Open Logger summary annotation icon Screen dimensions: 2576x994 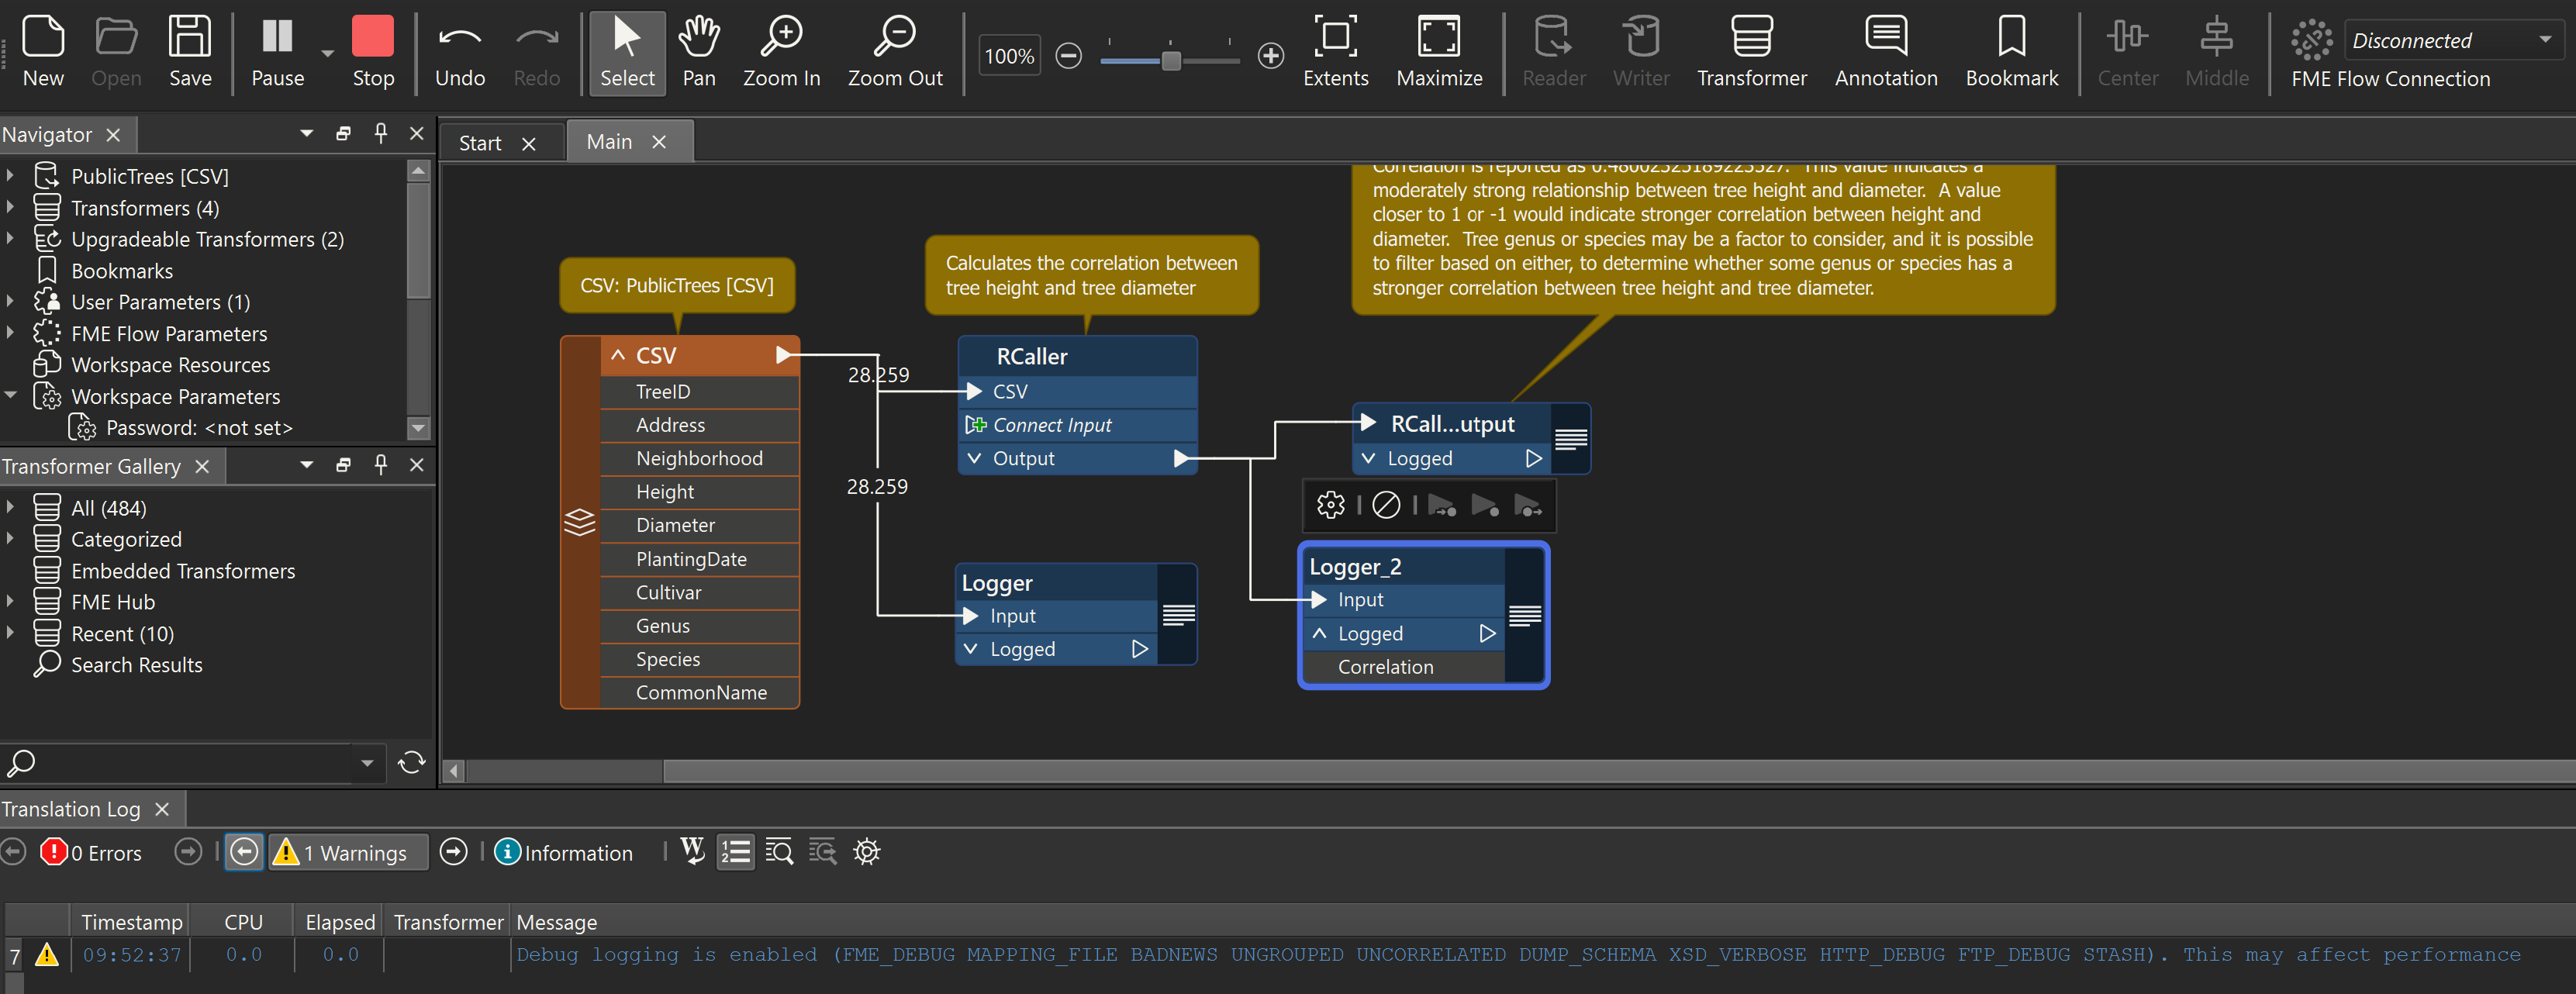(x=1178, y=615)
